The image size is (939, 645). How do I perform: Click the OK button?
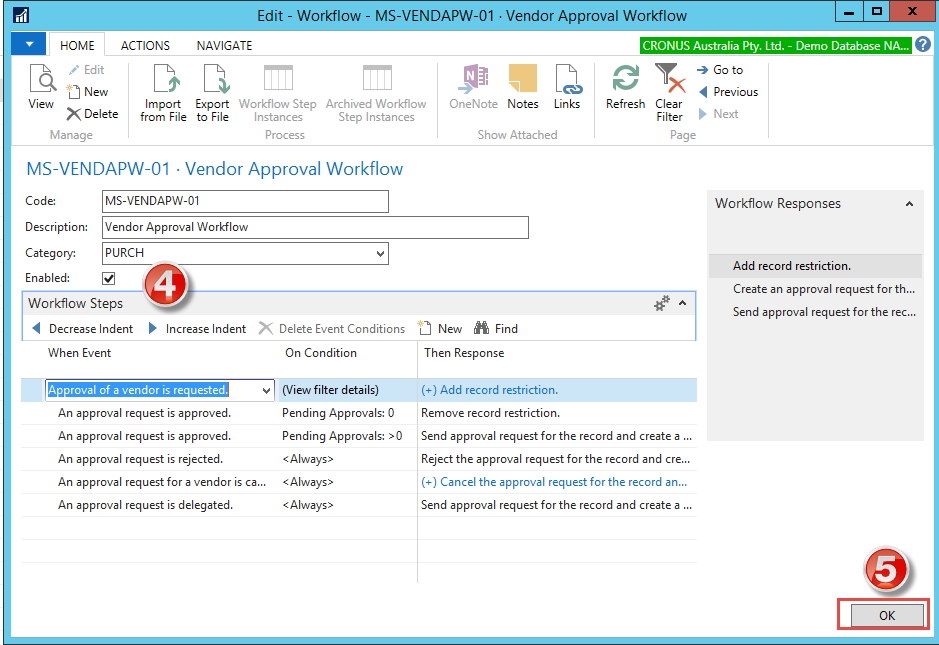click(x=884, y=615)
